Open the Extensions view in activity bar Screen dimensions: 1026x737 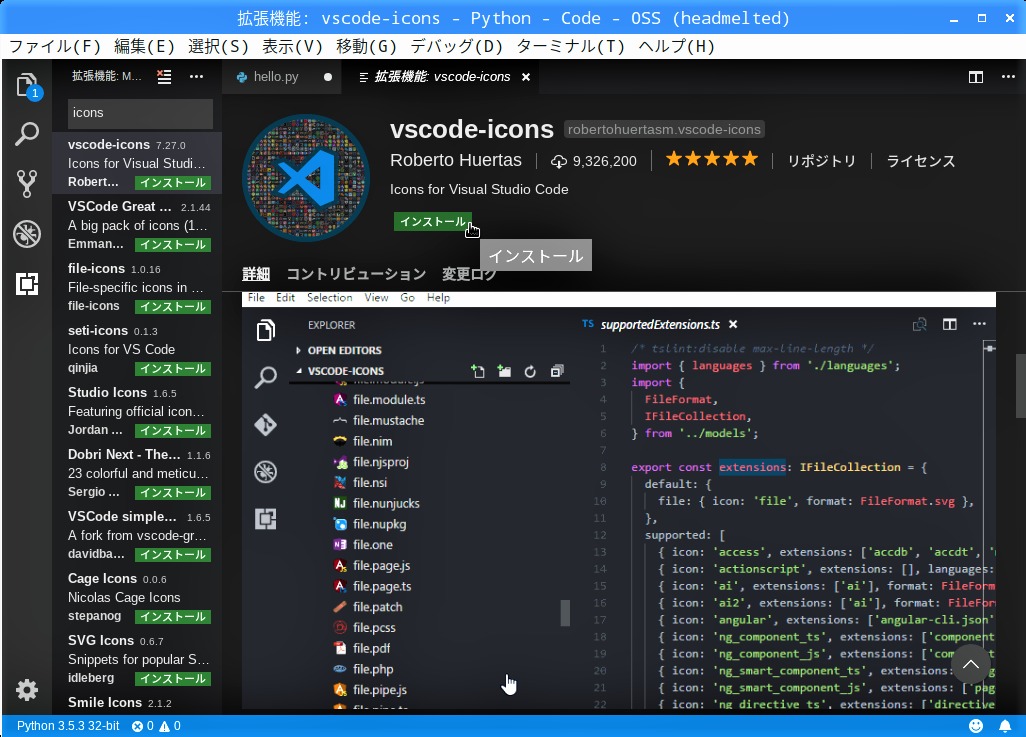tap(27, 283)
